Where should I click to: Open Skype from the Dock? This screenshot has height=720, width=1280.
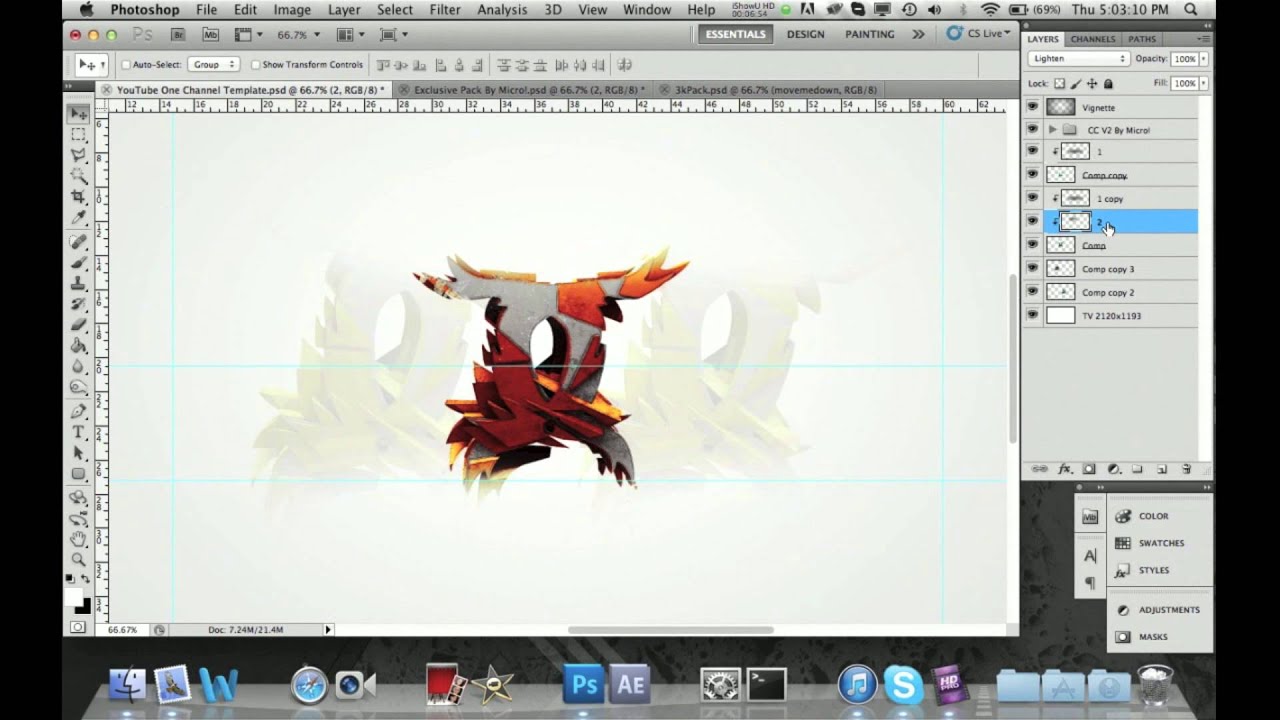pos(904,685)
